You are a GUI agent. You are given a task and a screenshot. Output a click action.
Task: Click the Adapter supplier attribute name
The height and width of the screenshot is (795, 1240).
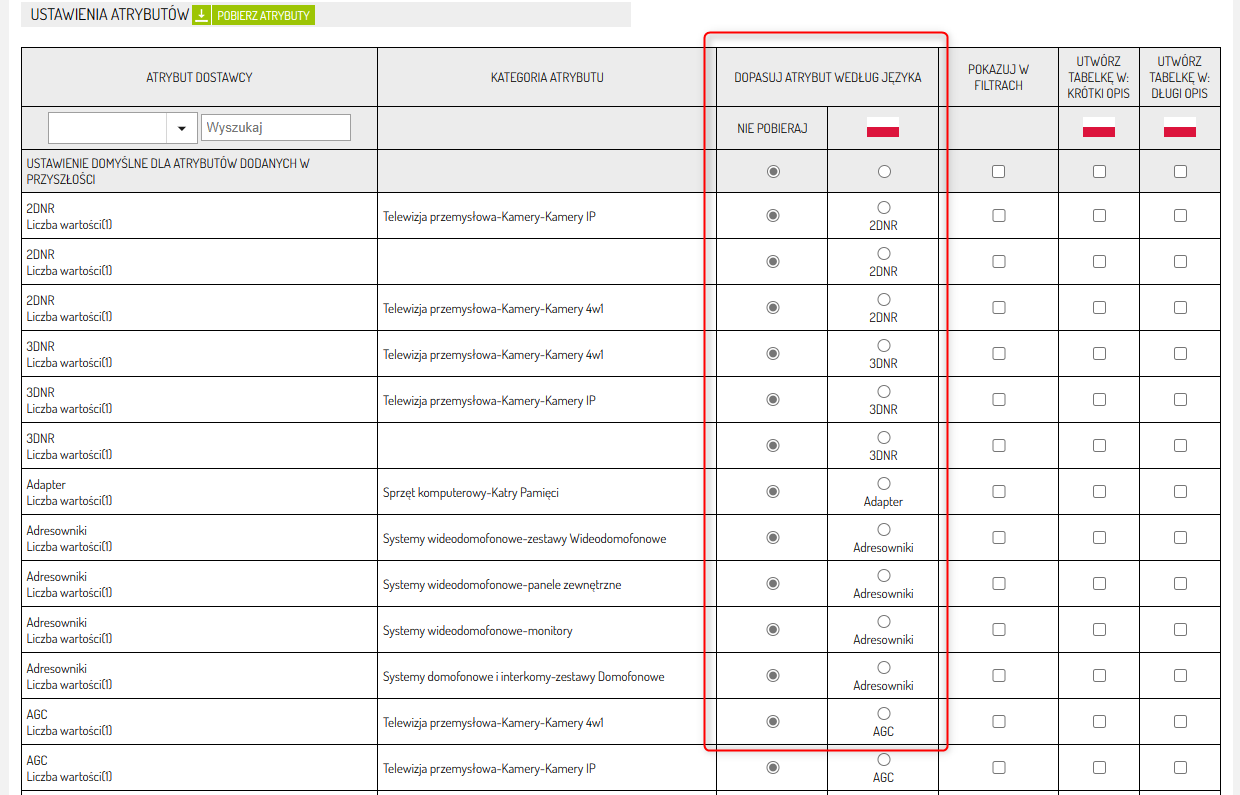point(46,485)
